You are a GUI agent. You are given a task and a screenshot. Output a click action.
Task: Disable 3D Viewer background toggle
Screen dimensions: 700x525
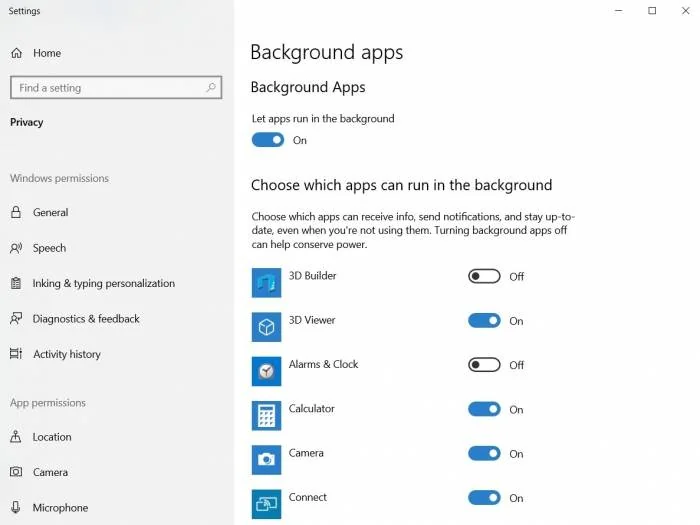[484, 321]
